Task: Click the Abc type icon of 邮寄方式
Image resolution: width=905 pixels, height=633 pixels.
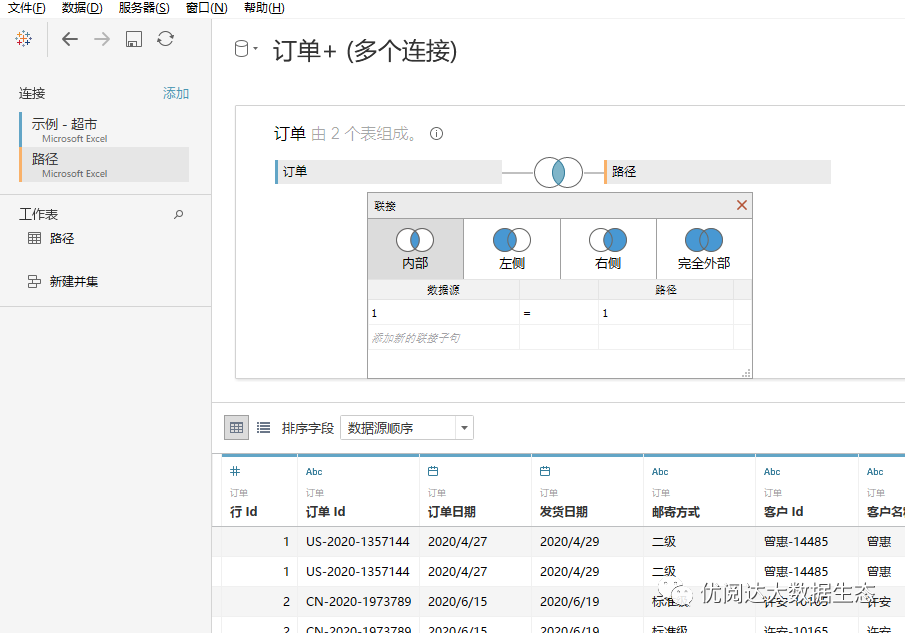Action: (x=660, y=471)
